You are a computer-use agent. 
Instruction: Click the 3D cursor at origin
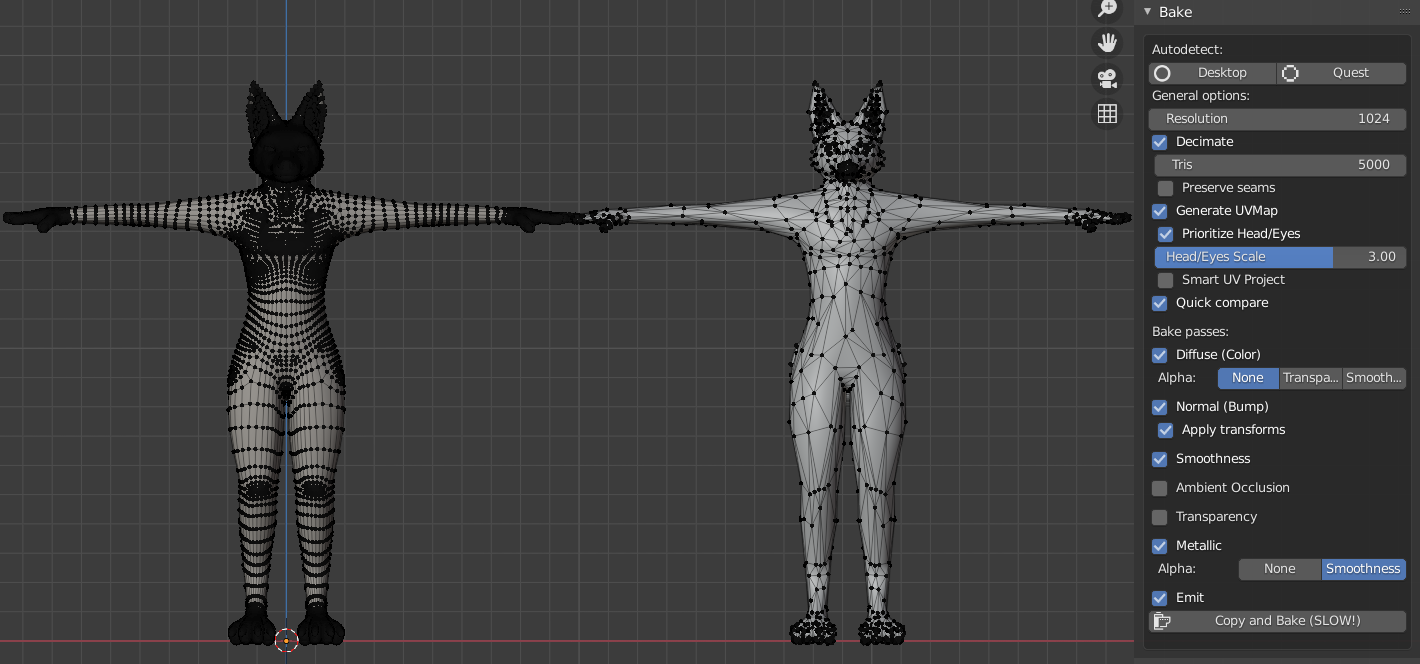coord(286,640)
